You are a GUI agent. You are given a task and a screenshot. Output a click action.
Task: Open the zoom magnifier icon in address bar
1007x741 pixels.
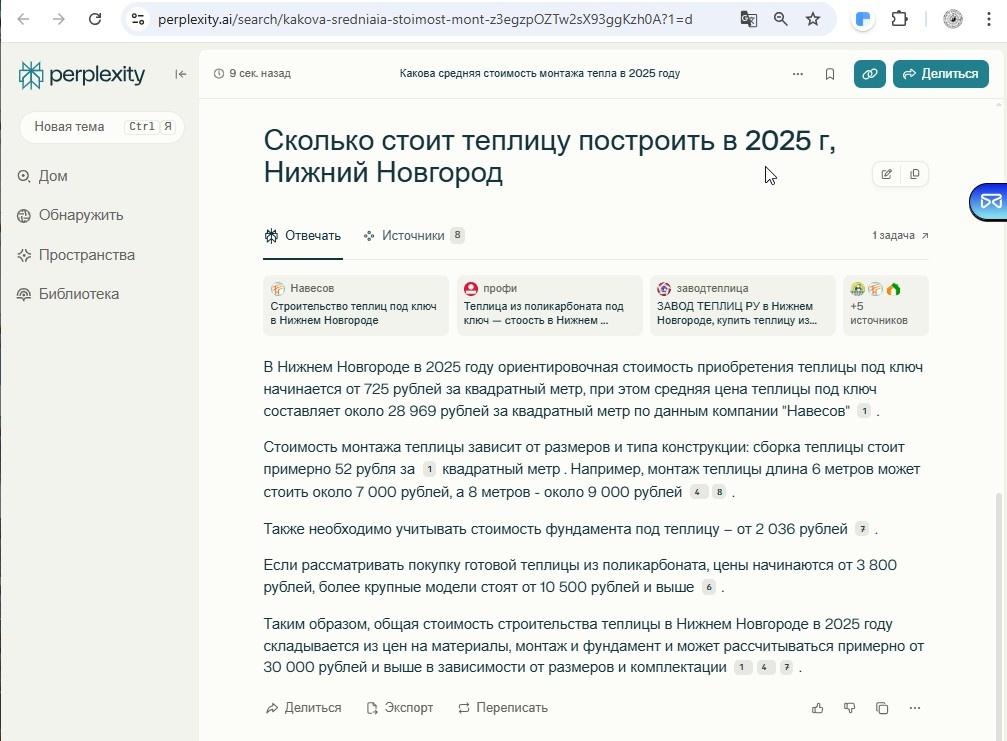point(781,19)
